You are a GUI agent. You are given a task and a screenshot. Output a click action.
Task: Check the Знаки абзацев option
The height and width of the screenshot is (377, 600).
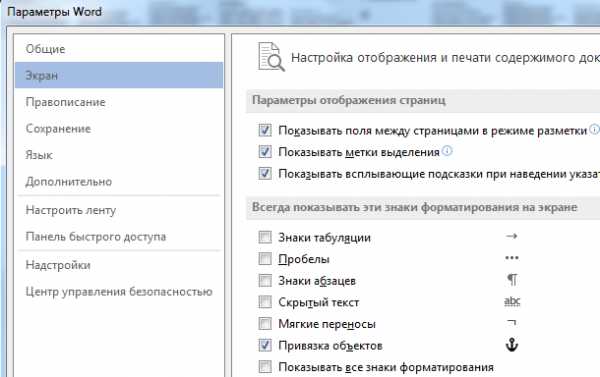[265, 281]
